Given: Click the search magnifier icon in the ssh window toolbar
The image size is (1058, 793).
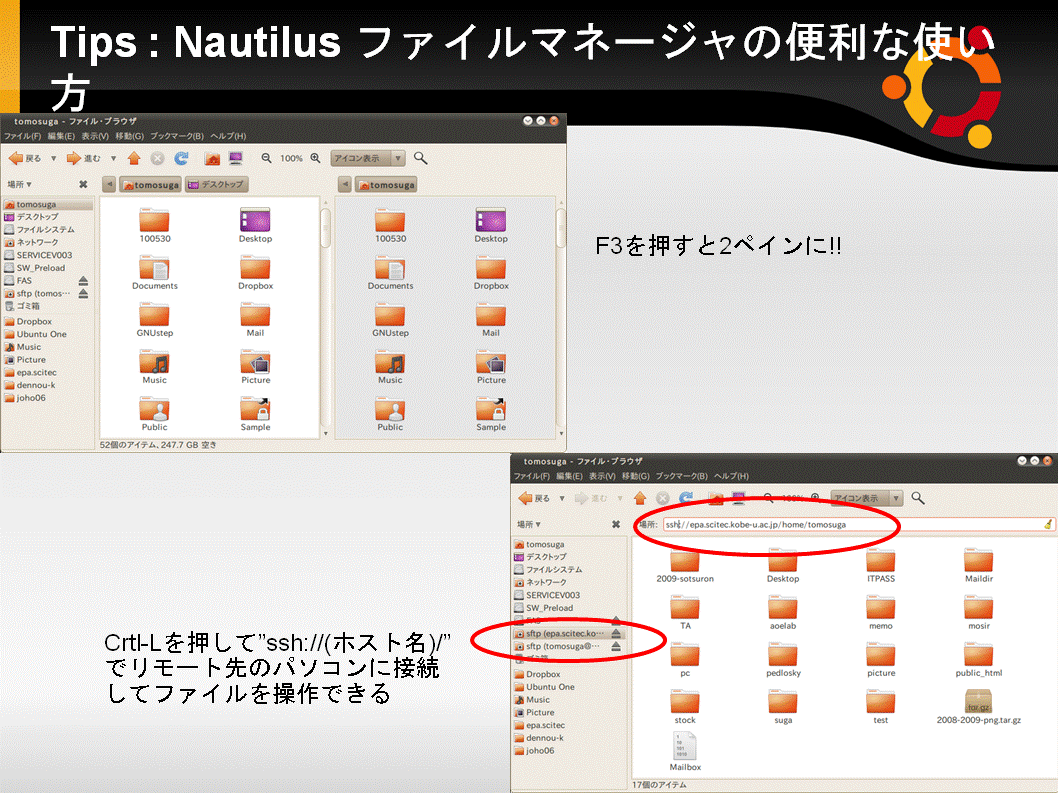Looking at the screenshot, I should [x=918, y=498].
